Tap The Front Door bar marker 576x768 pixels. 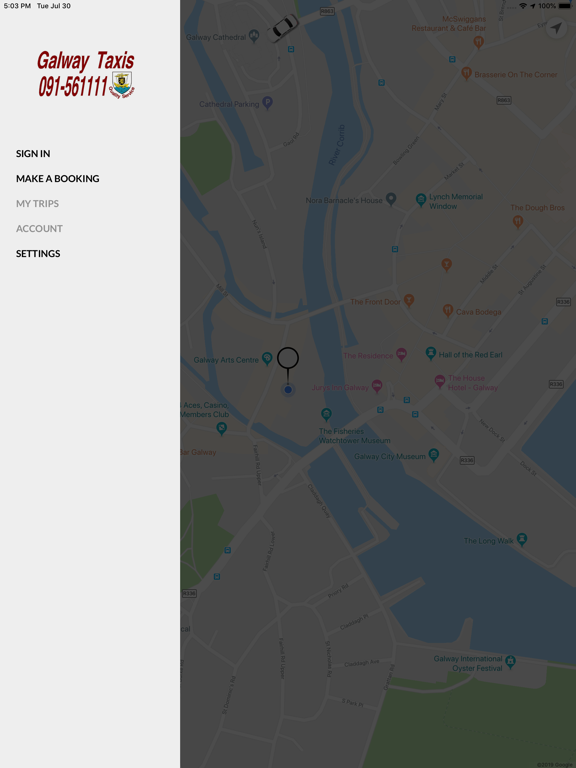point(409,300)
